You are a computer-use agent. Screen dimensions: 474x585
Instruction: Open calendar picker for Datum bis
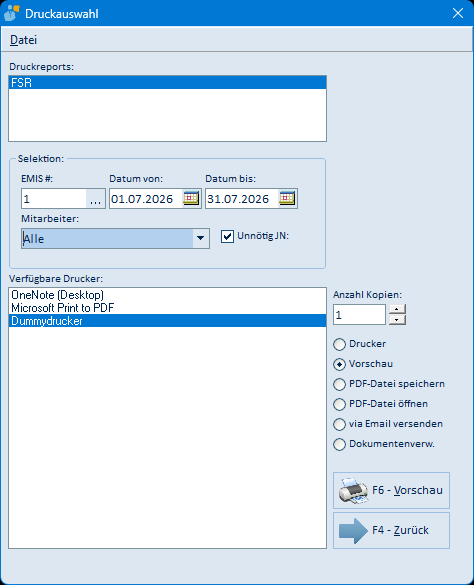pos(287,198)
